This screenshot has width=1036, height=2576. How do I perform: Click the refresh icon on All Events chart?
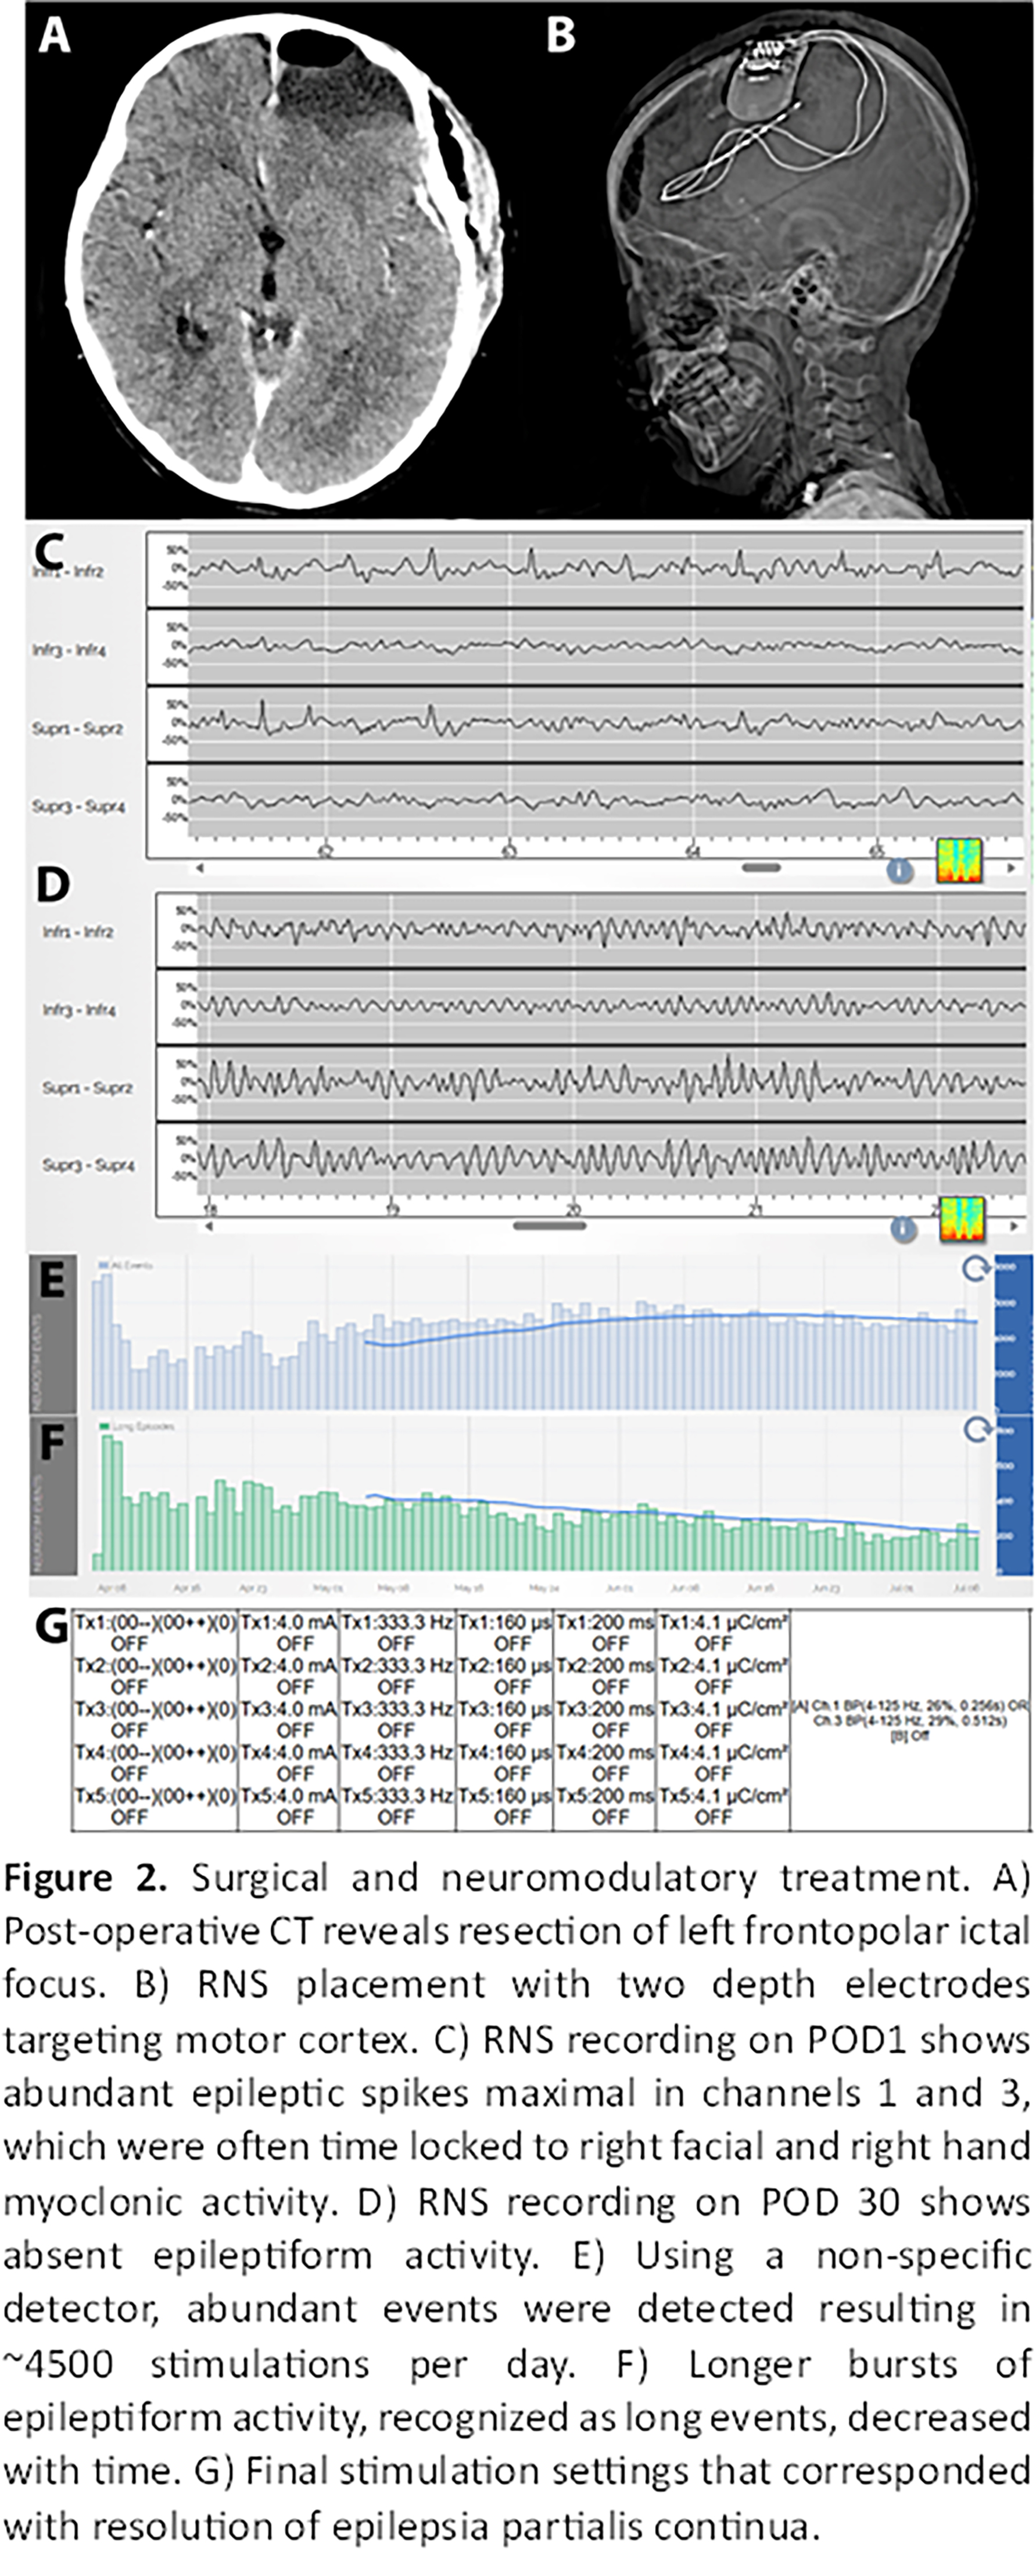point(975,1268)
